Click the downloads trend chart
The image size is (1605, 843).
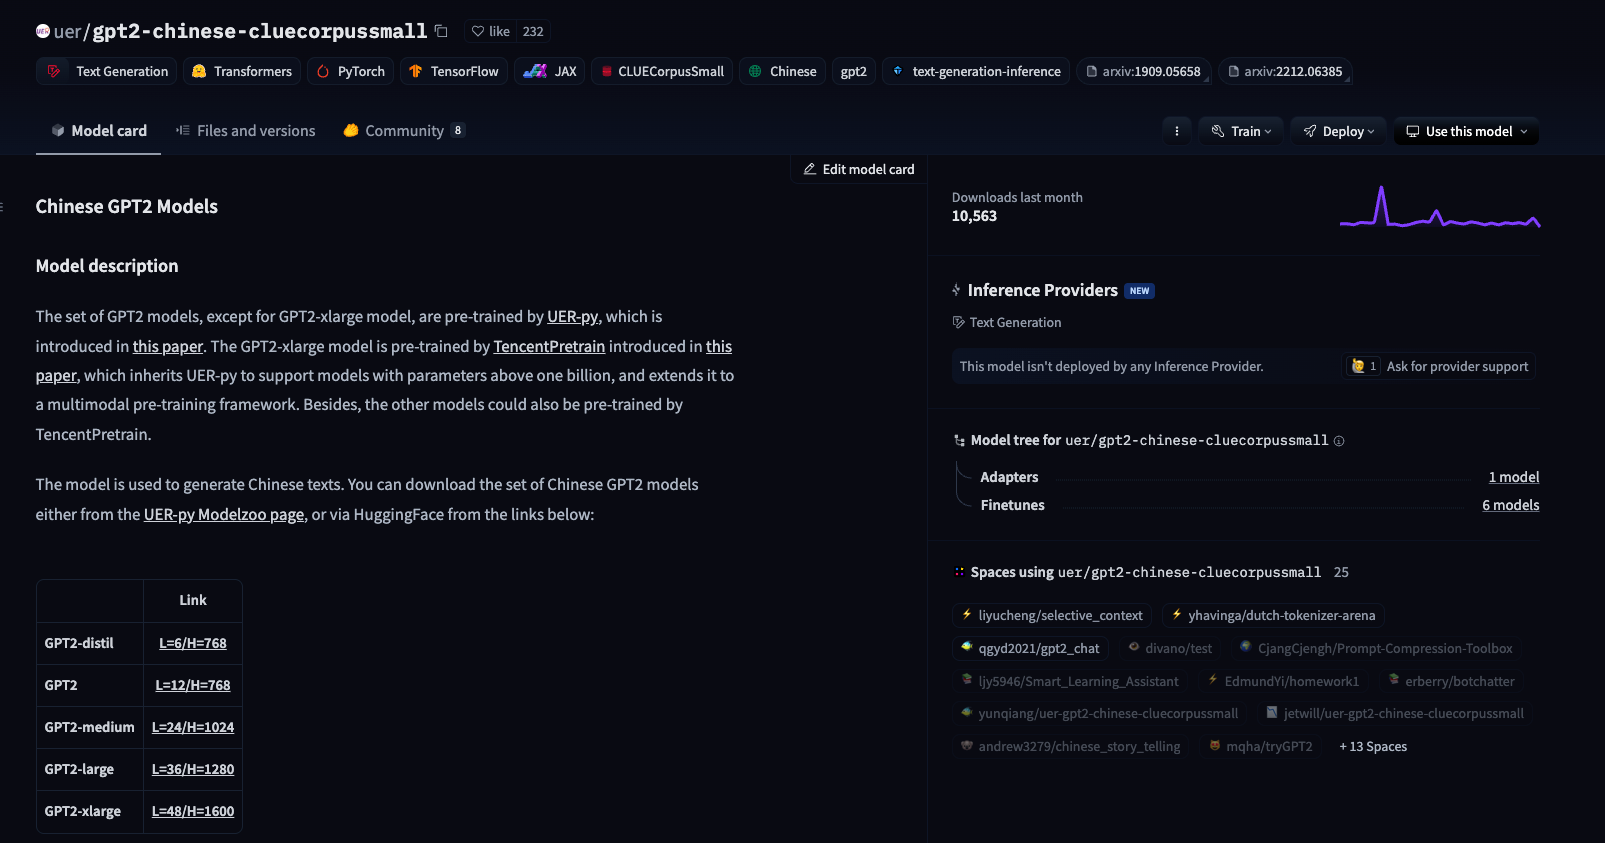point(1440,207)
